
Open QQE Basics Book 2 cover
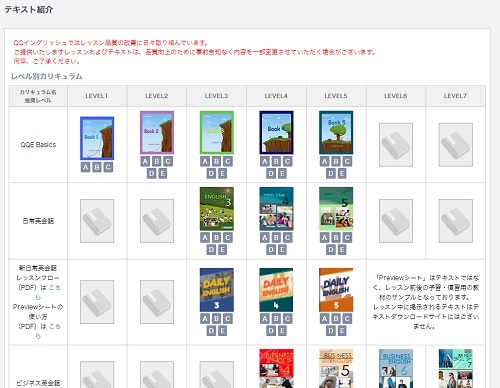pyautogui.click(x=157, y=132)
